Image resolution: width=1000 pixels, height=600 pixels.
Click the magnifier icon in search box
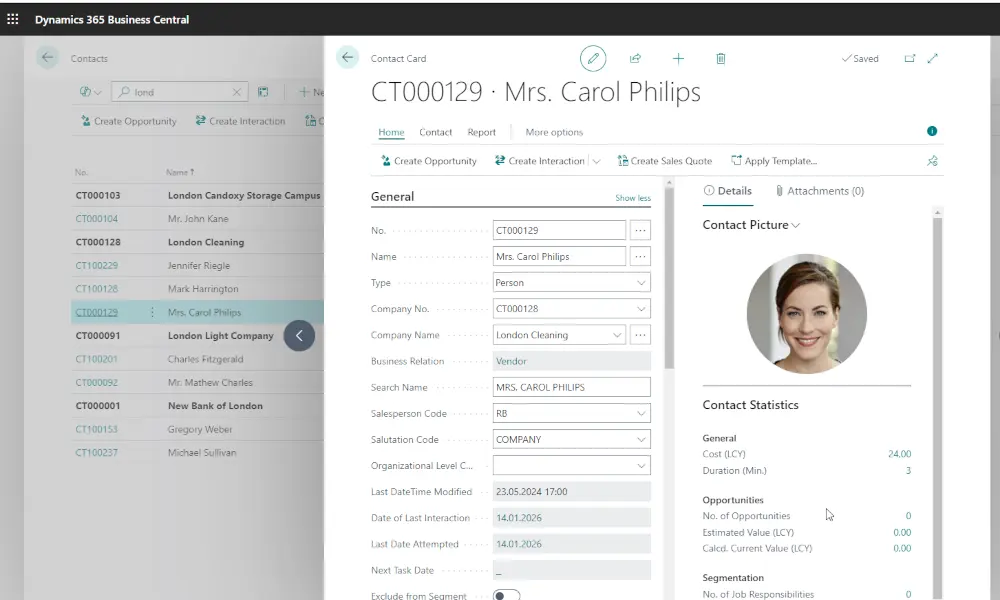coord(125,92)
